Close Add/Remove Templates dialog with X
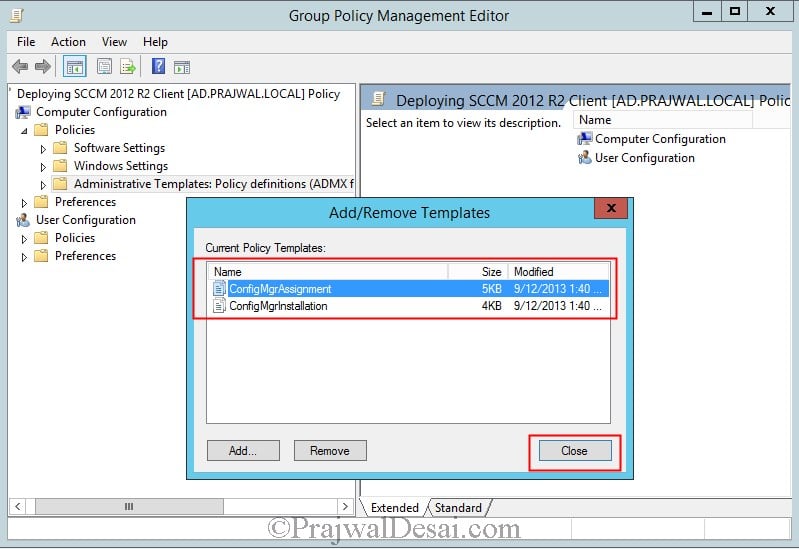The width and height of the screenshot is (799, 549). (x=611, y=208)
